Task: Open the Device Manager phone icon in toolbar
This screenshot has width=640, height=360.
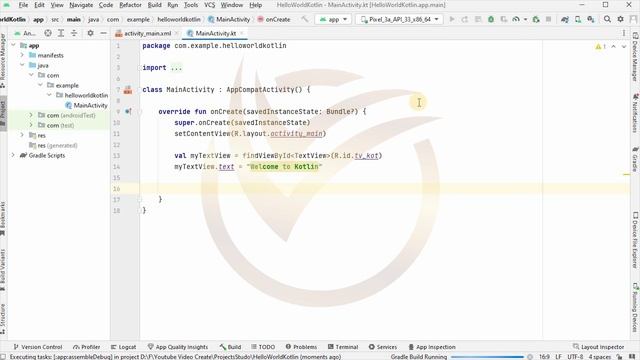Action: 578,19
